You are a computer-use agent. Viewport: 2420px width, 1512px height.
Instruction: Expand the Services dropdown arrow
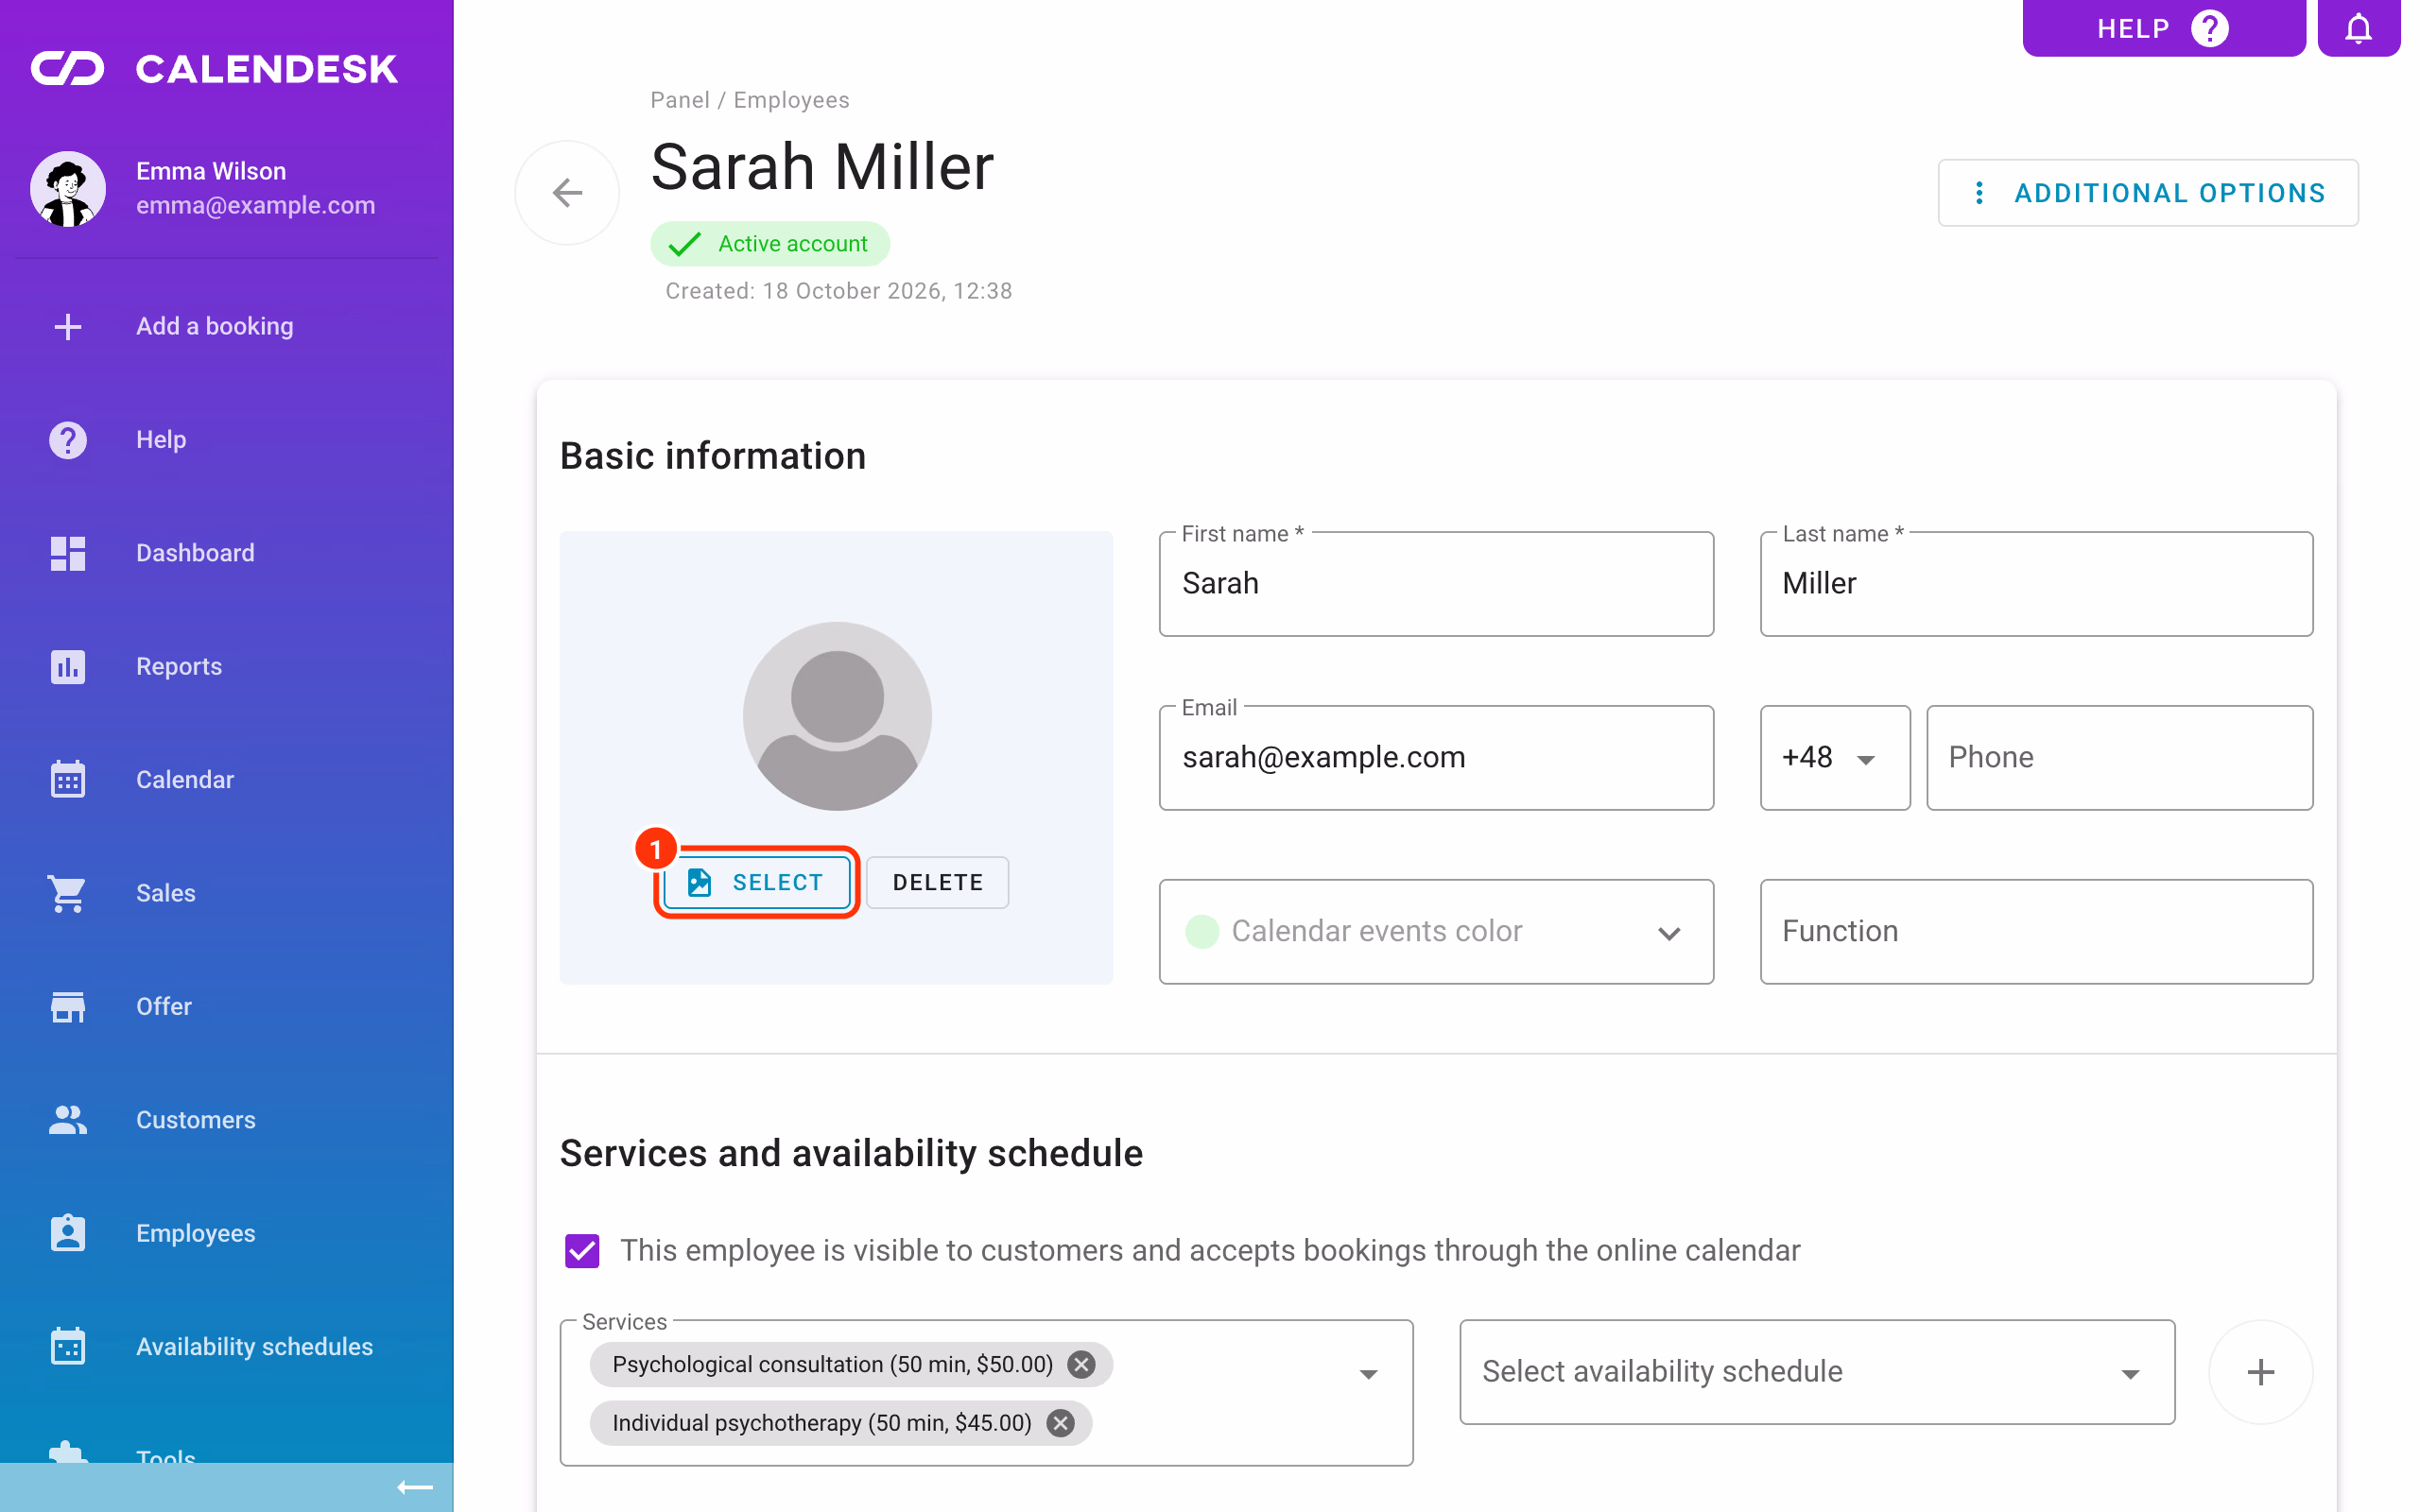click(x=1368, y=1374)
